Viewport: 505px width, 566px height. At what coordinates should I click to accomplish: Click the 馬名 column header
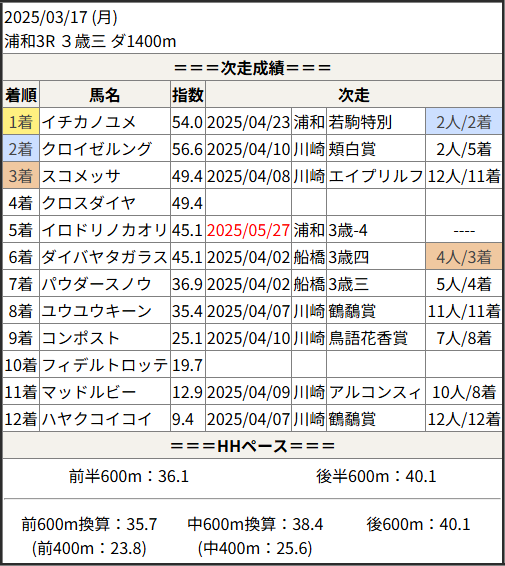(105, 95)
